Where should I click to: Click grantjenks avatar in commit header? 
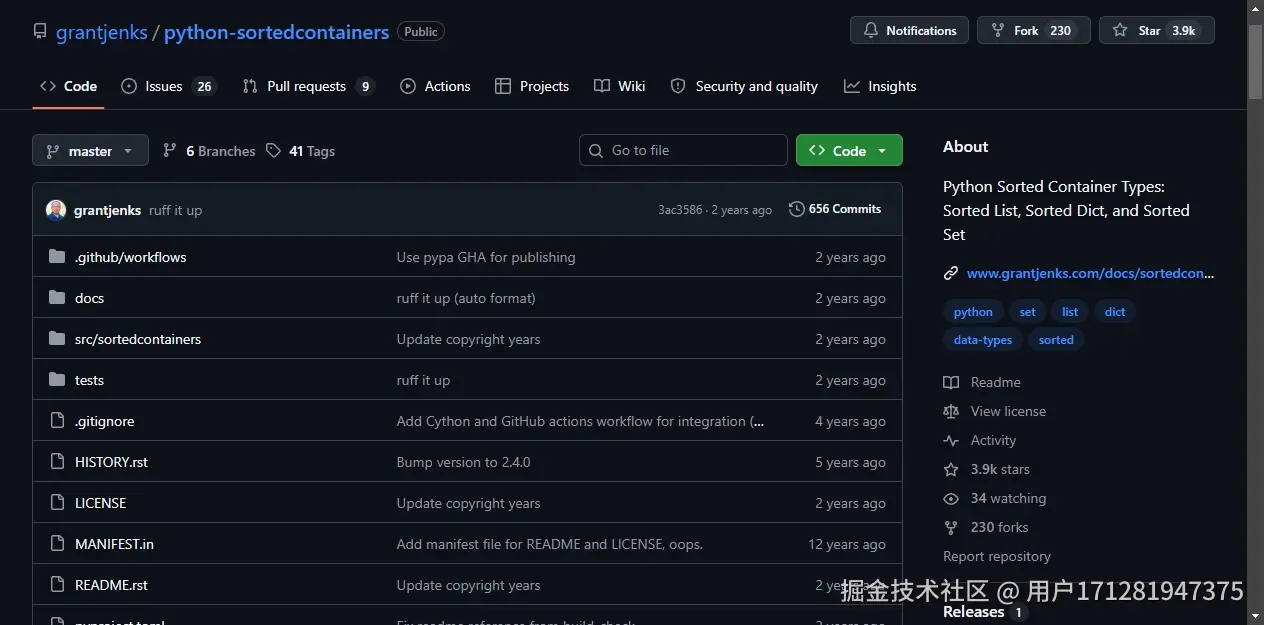[56, 210]
